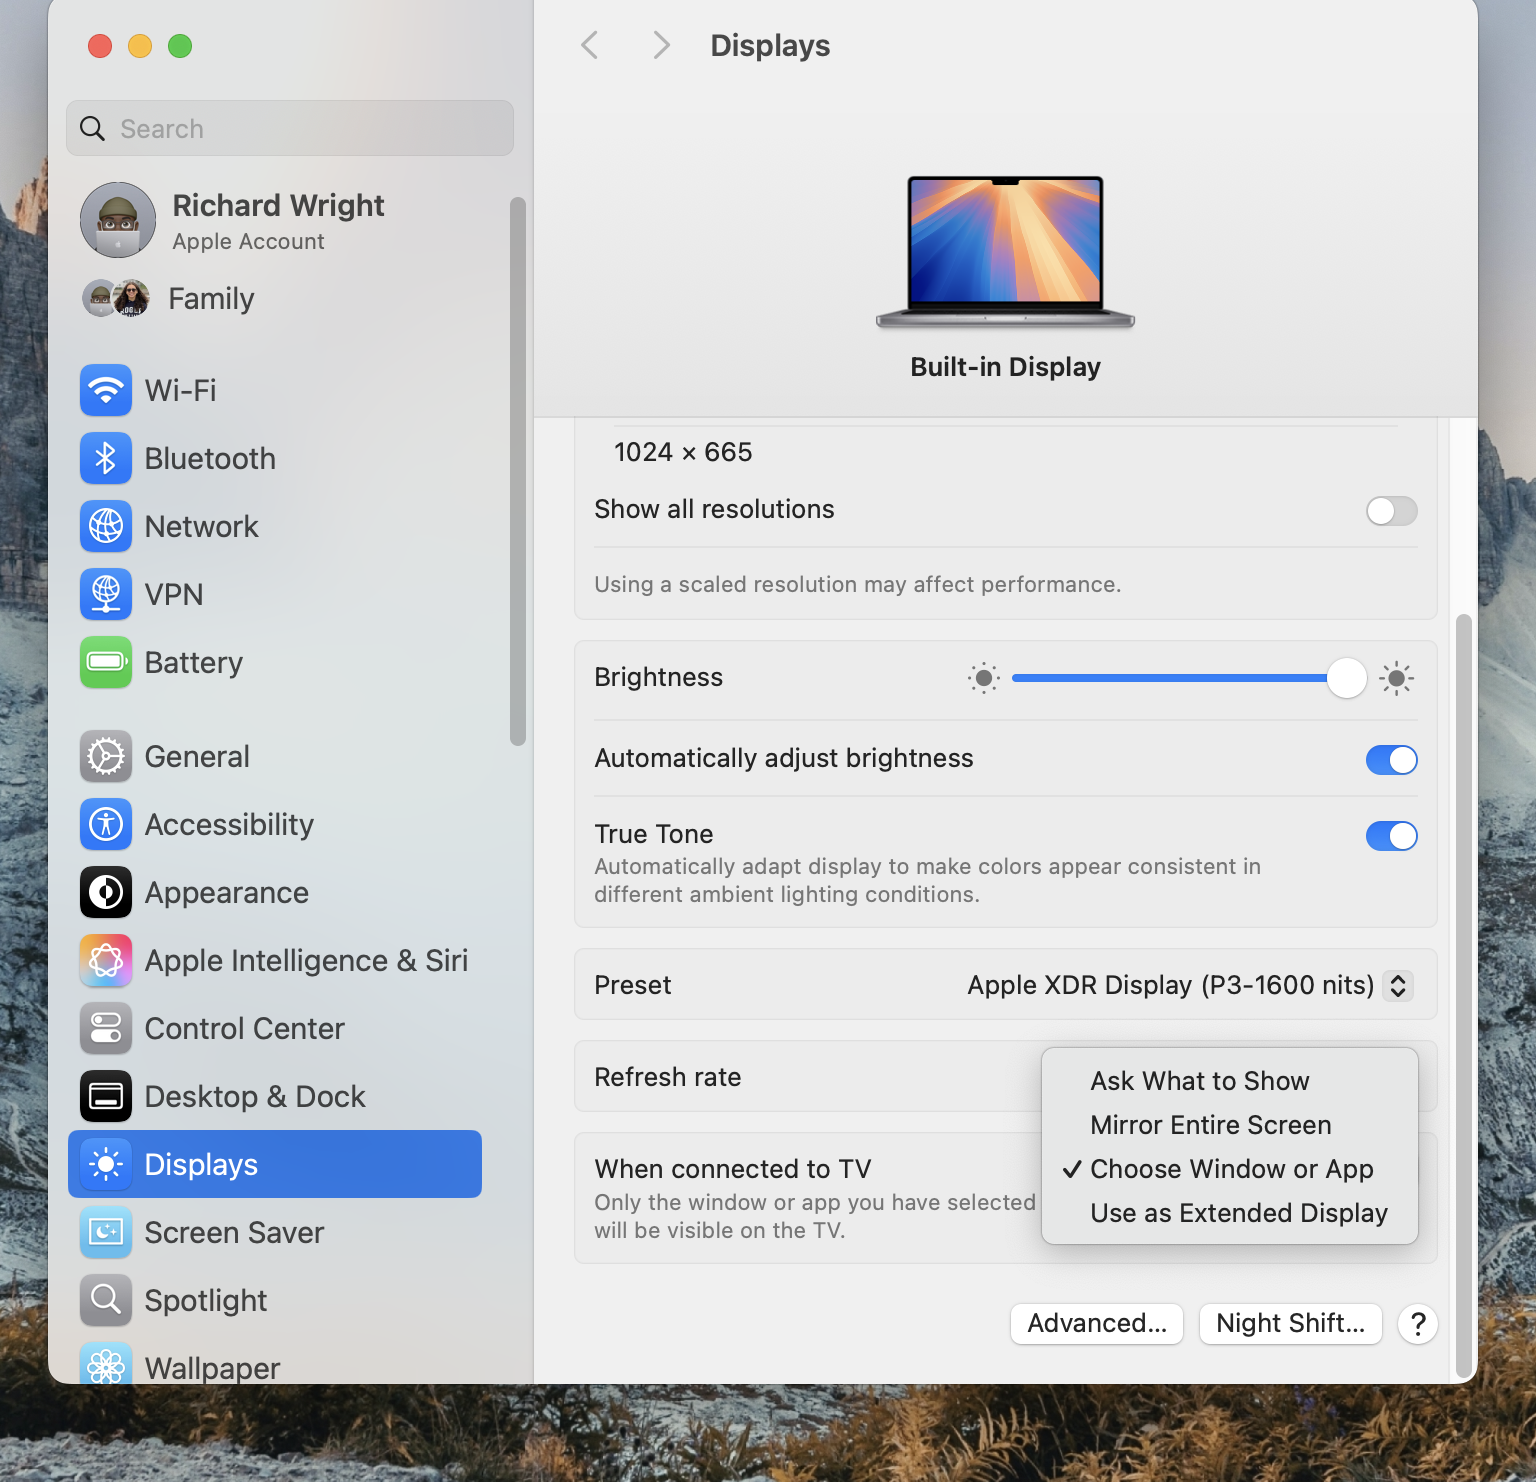Click the yellow minimize window button

[140, 46]
